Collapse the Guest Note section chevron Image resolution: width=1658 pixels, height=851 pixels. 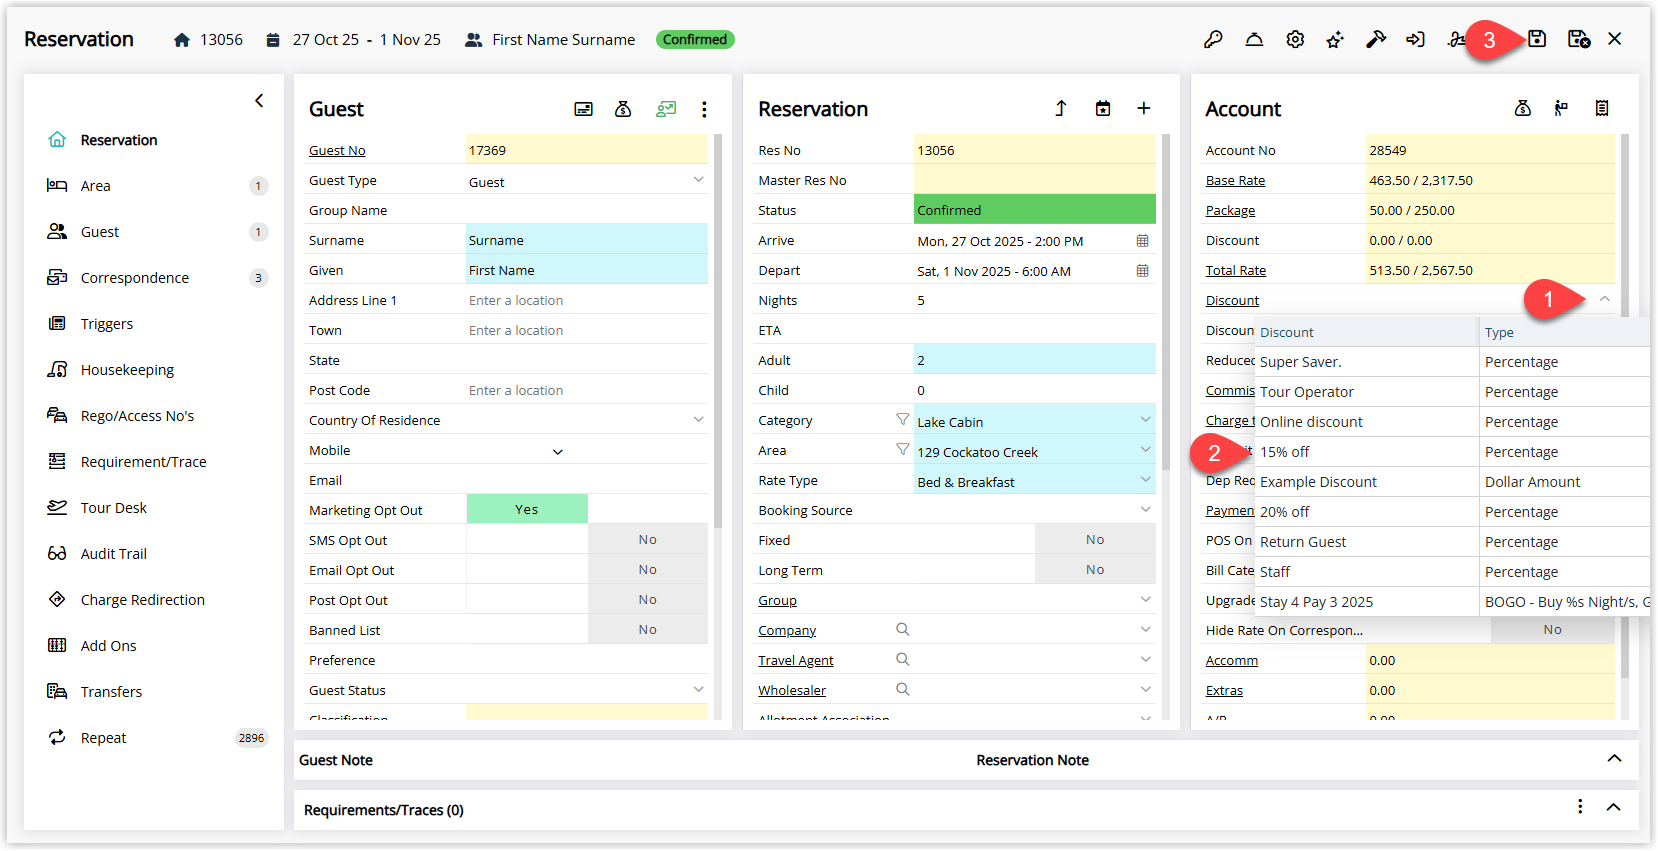(x=1614, y=759)
